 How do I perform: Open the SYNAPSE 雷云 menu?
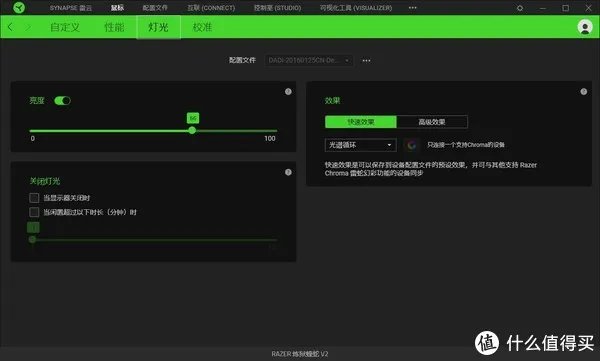[x=71, y=8]
